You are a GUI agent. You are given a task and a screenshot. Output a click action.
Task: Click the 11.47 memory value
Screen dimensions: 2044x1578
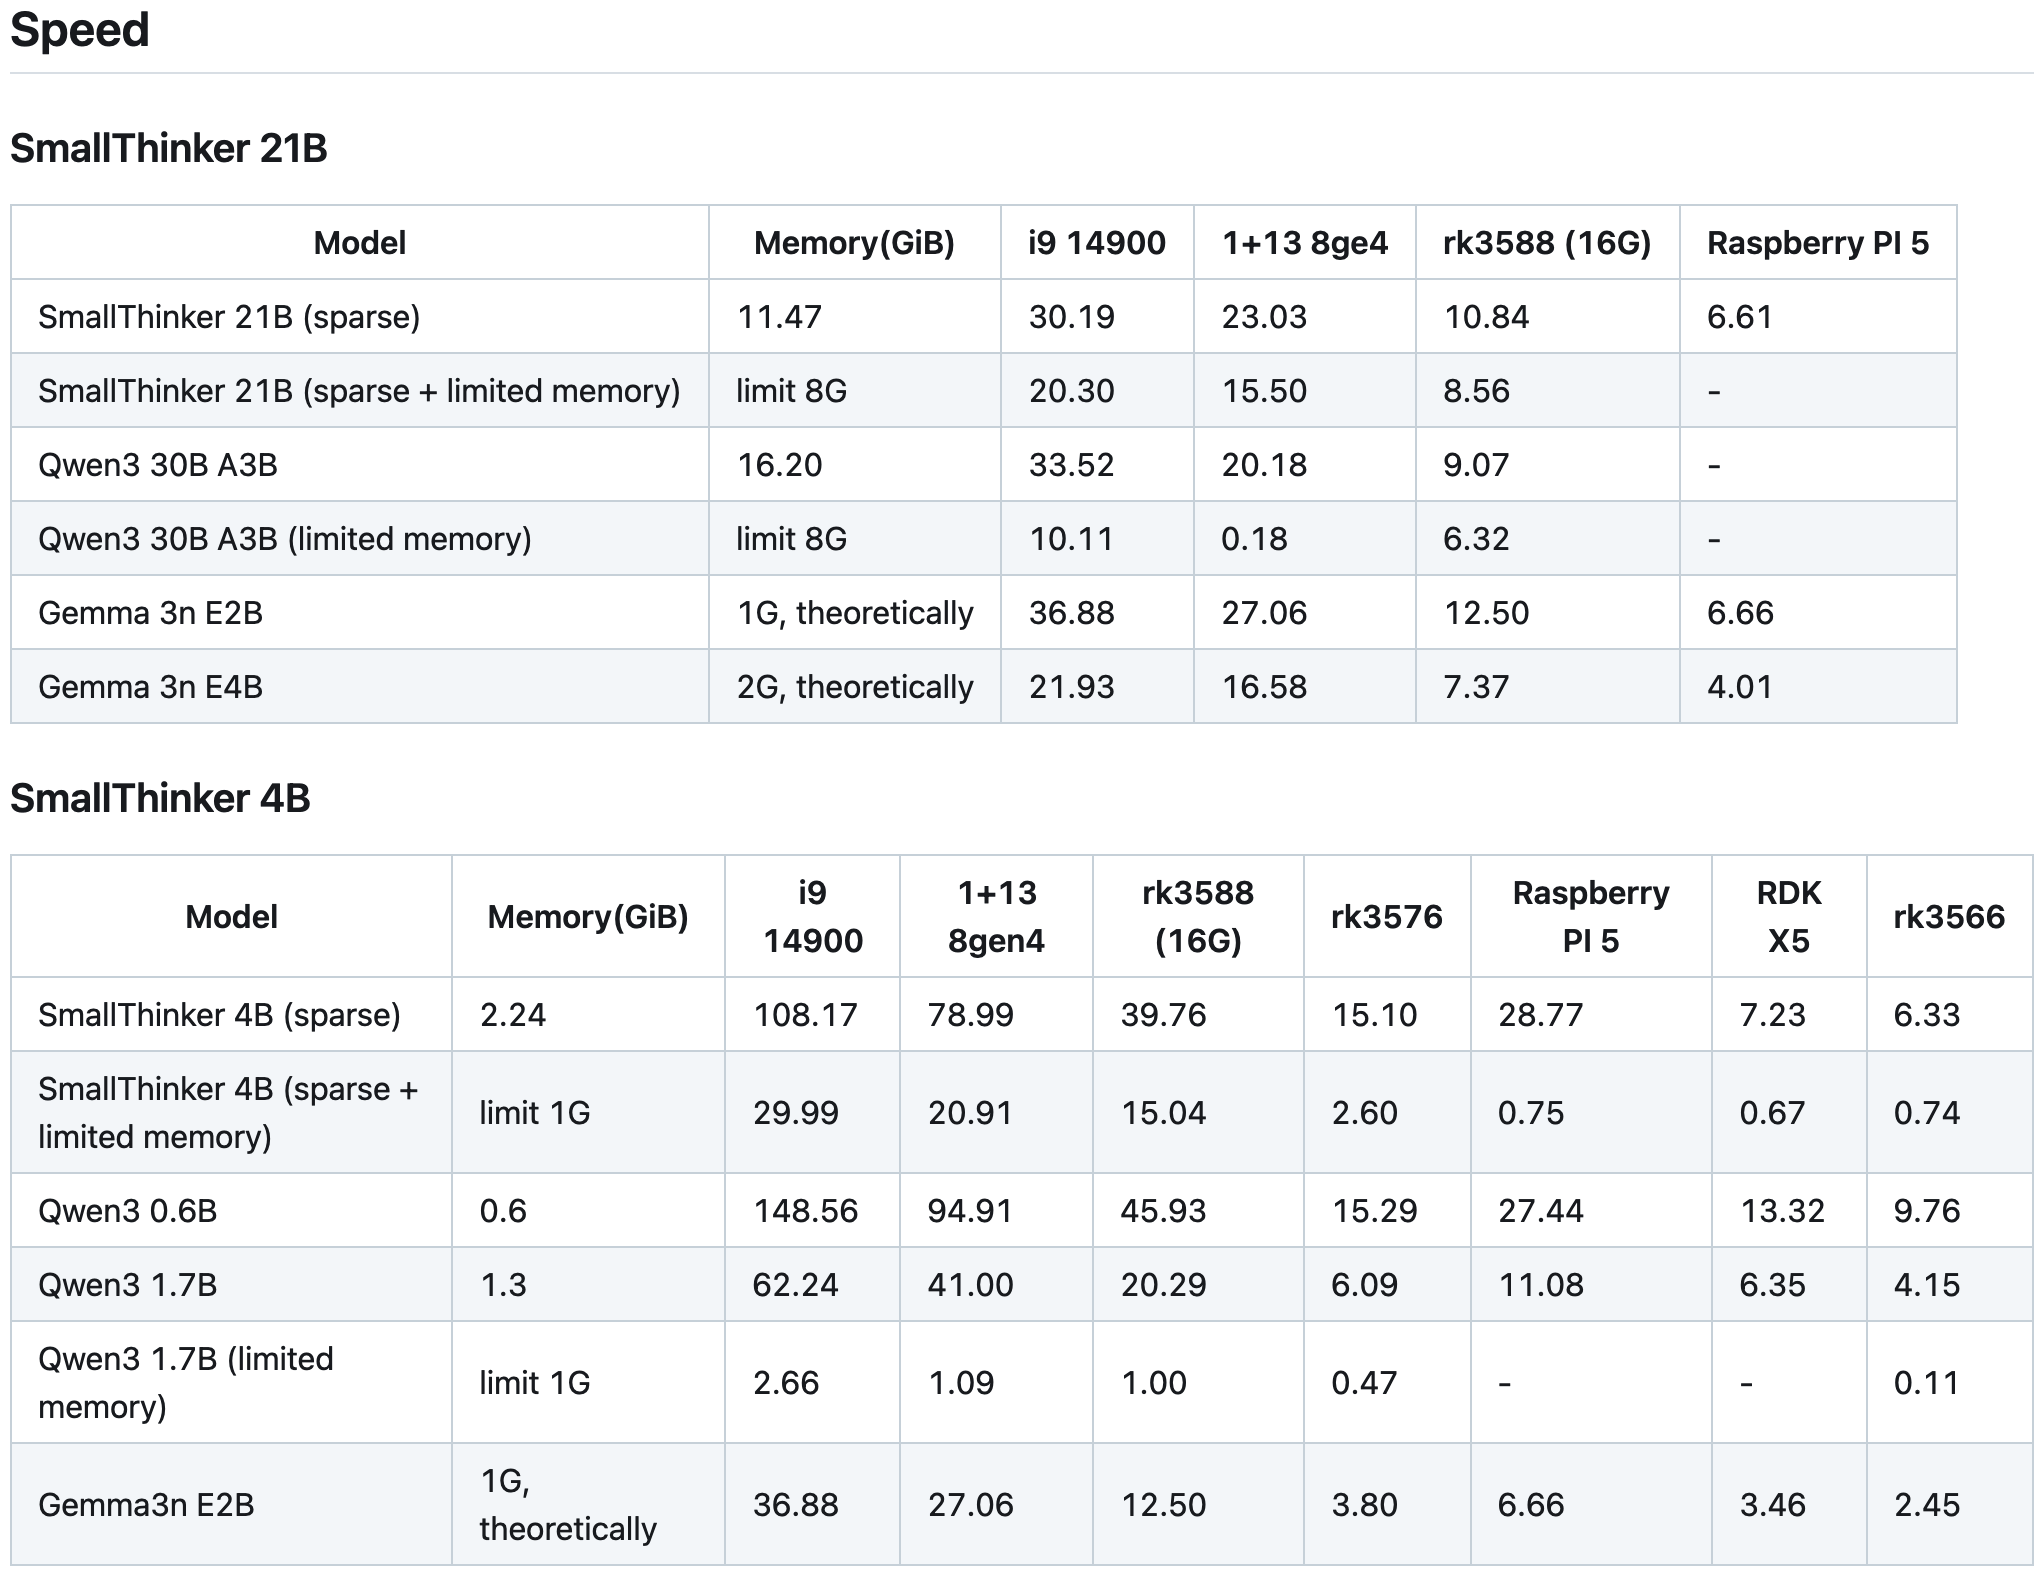pos(779,317)
